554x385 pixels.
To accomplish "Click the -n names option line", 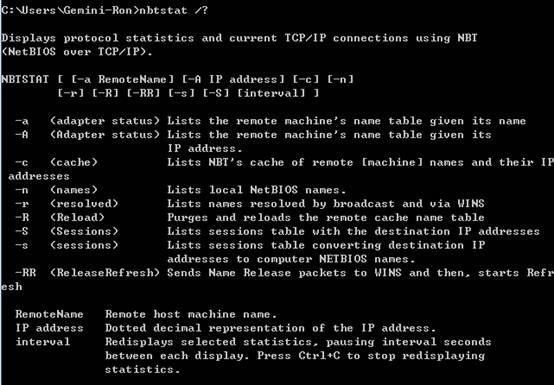I will tap(180, 190).
